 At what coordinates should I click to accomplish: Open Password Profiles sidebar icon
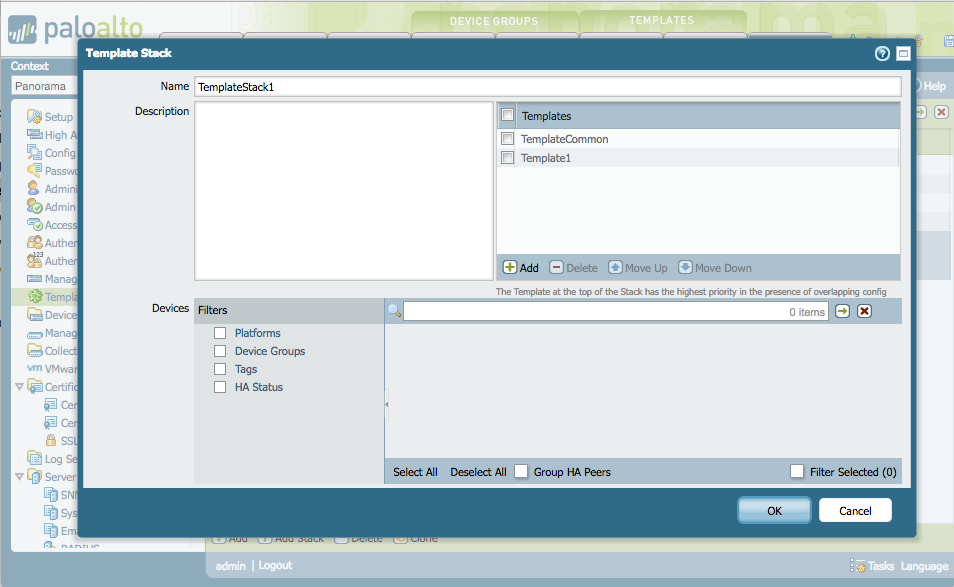35,170
